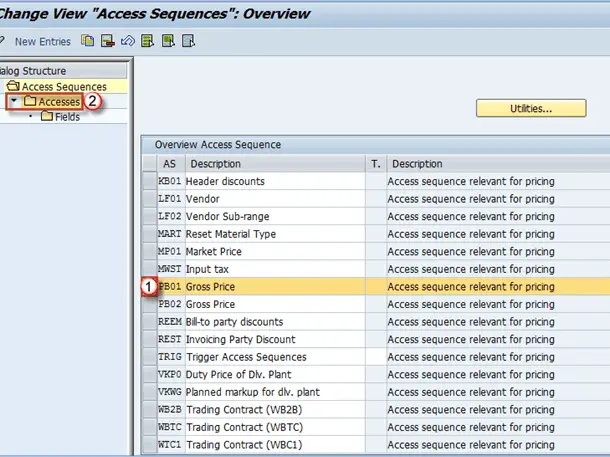Toggle row selector for WB2B Trading Contract

pyautogui.click(x=149, y=410)
